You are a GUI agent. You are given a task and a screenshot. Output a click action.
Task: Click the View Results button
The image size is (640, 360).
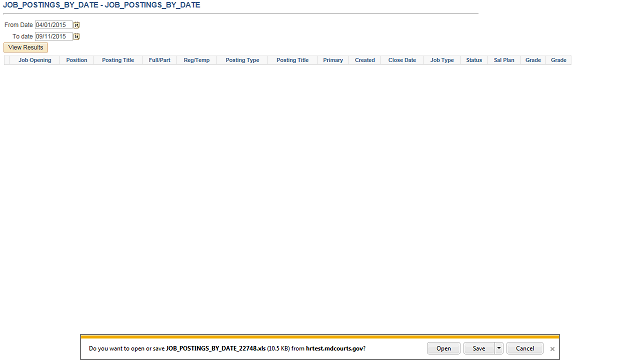coord(26,48)
